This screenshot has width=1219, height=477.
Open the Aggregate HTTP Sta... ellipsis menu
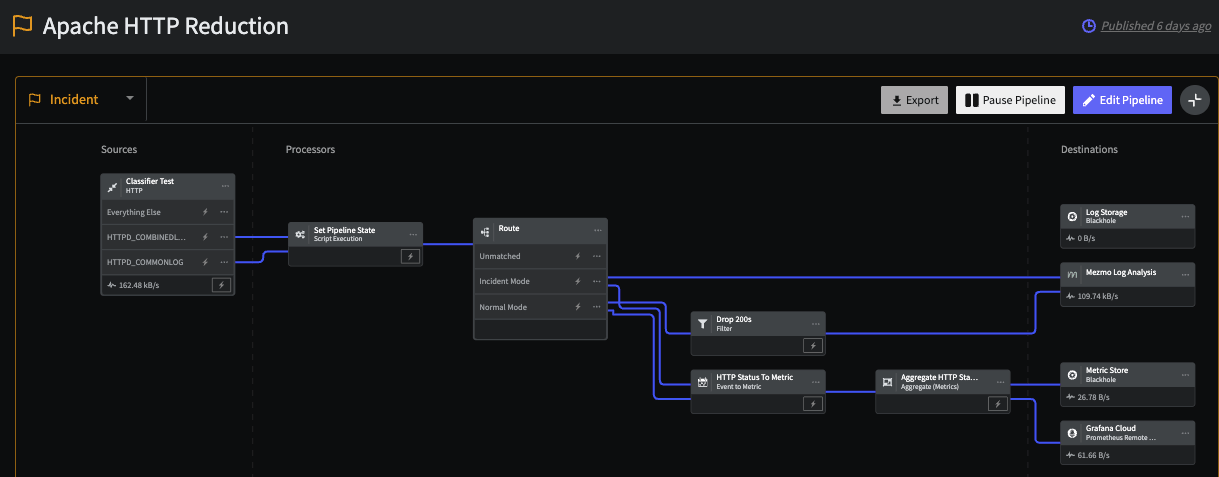click(1001, 382)
